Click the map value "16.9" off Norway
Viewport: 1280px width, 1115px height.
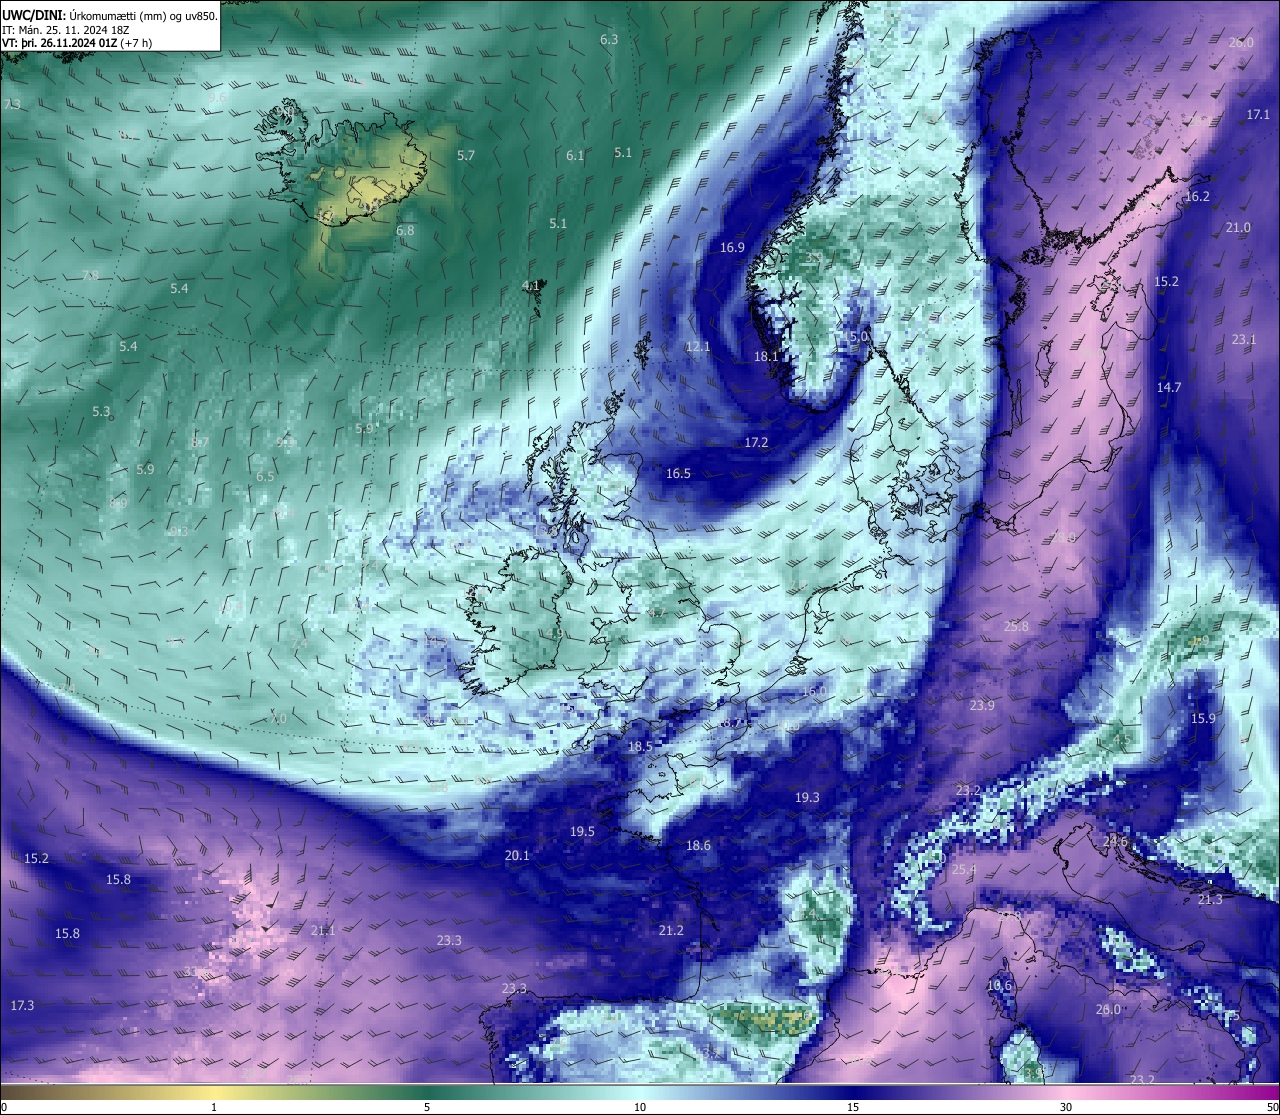coord(733,247)
